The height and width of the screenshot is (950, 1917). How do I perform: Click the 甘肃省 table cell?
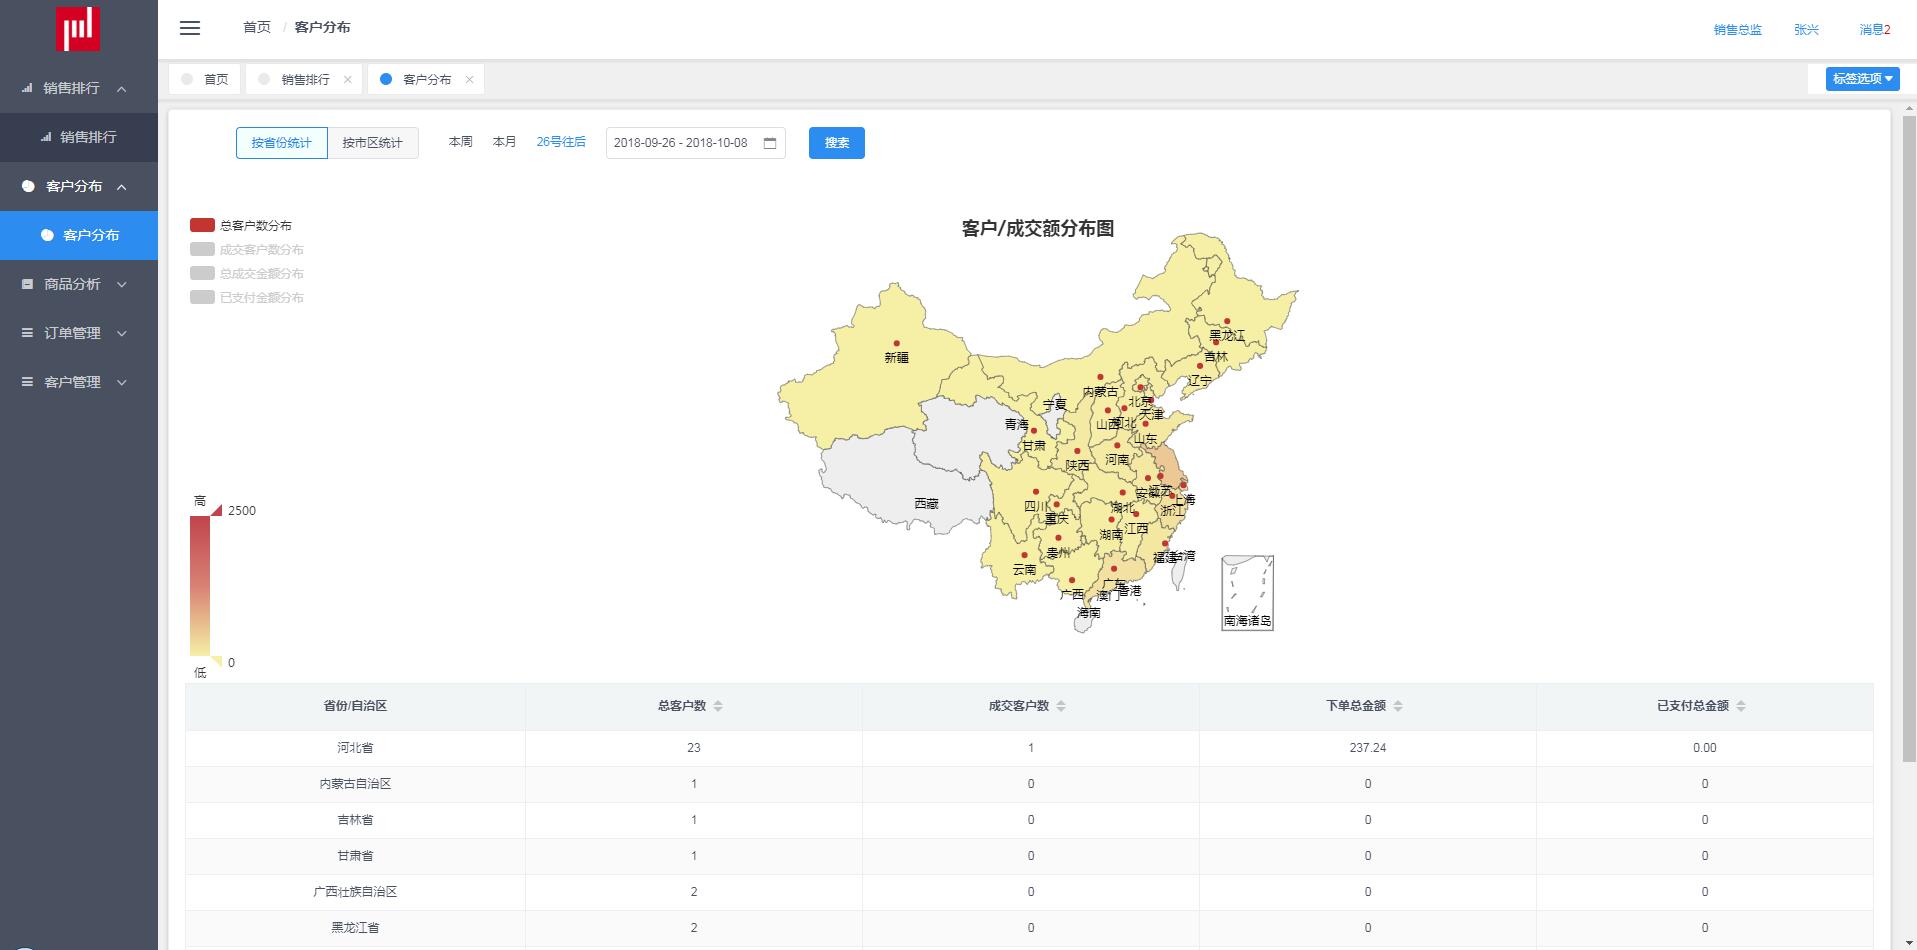(x=355, y=856)
